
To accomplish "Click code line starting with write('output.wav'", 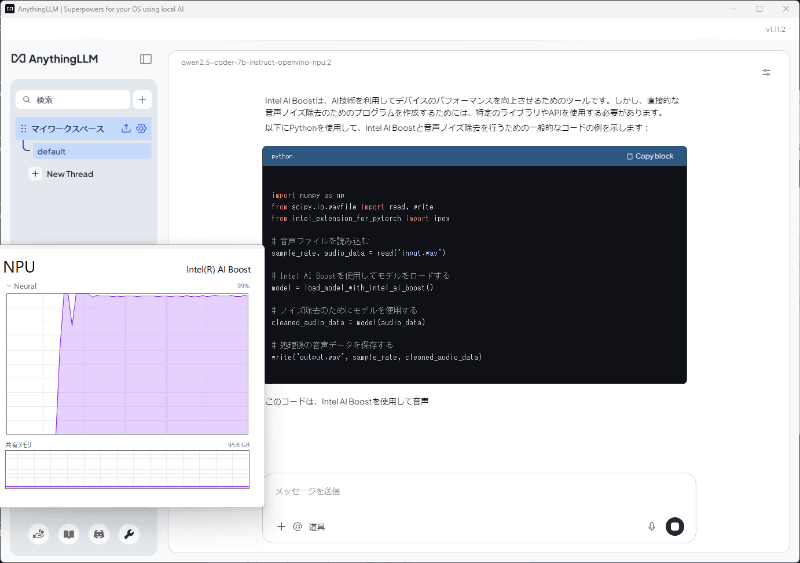I will click(377, 357).
